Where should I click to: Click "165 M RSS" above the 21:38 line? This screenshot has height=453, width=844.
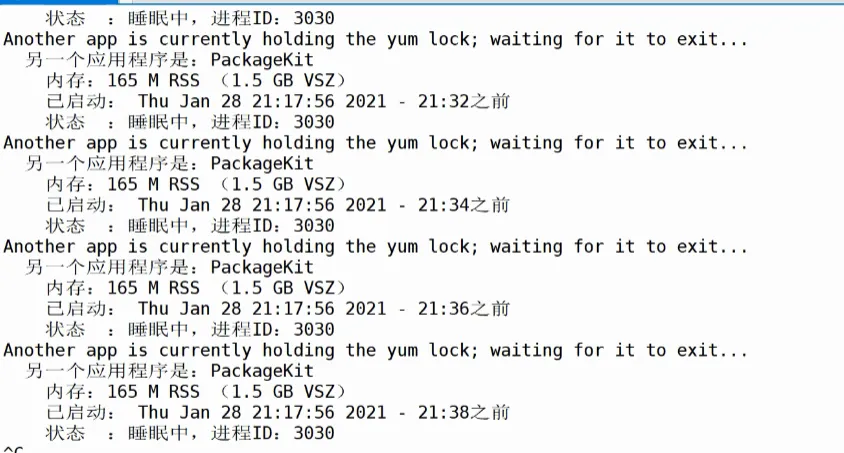point(153,392)
